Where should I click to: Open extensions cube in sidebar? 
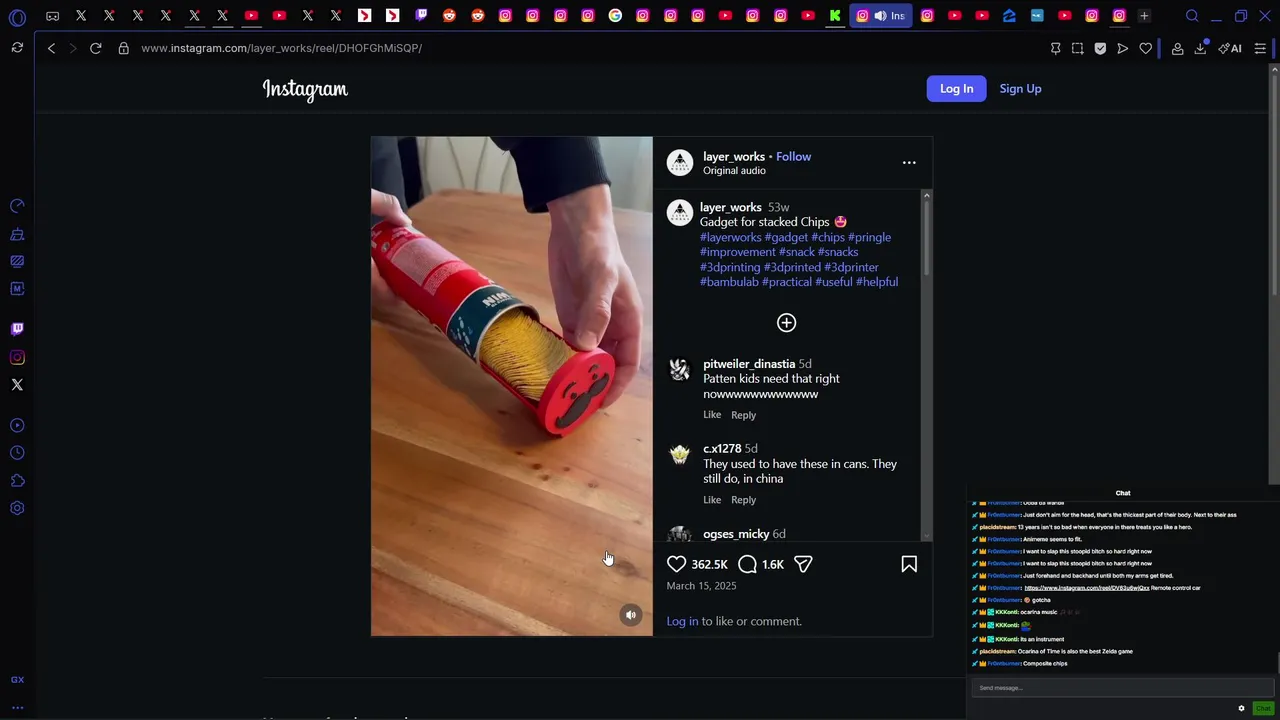click(17, 481)
